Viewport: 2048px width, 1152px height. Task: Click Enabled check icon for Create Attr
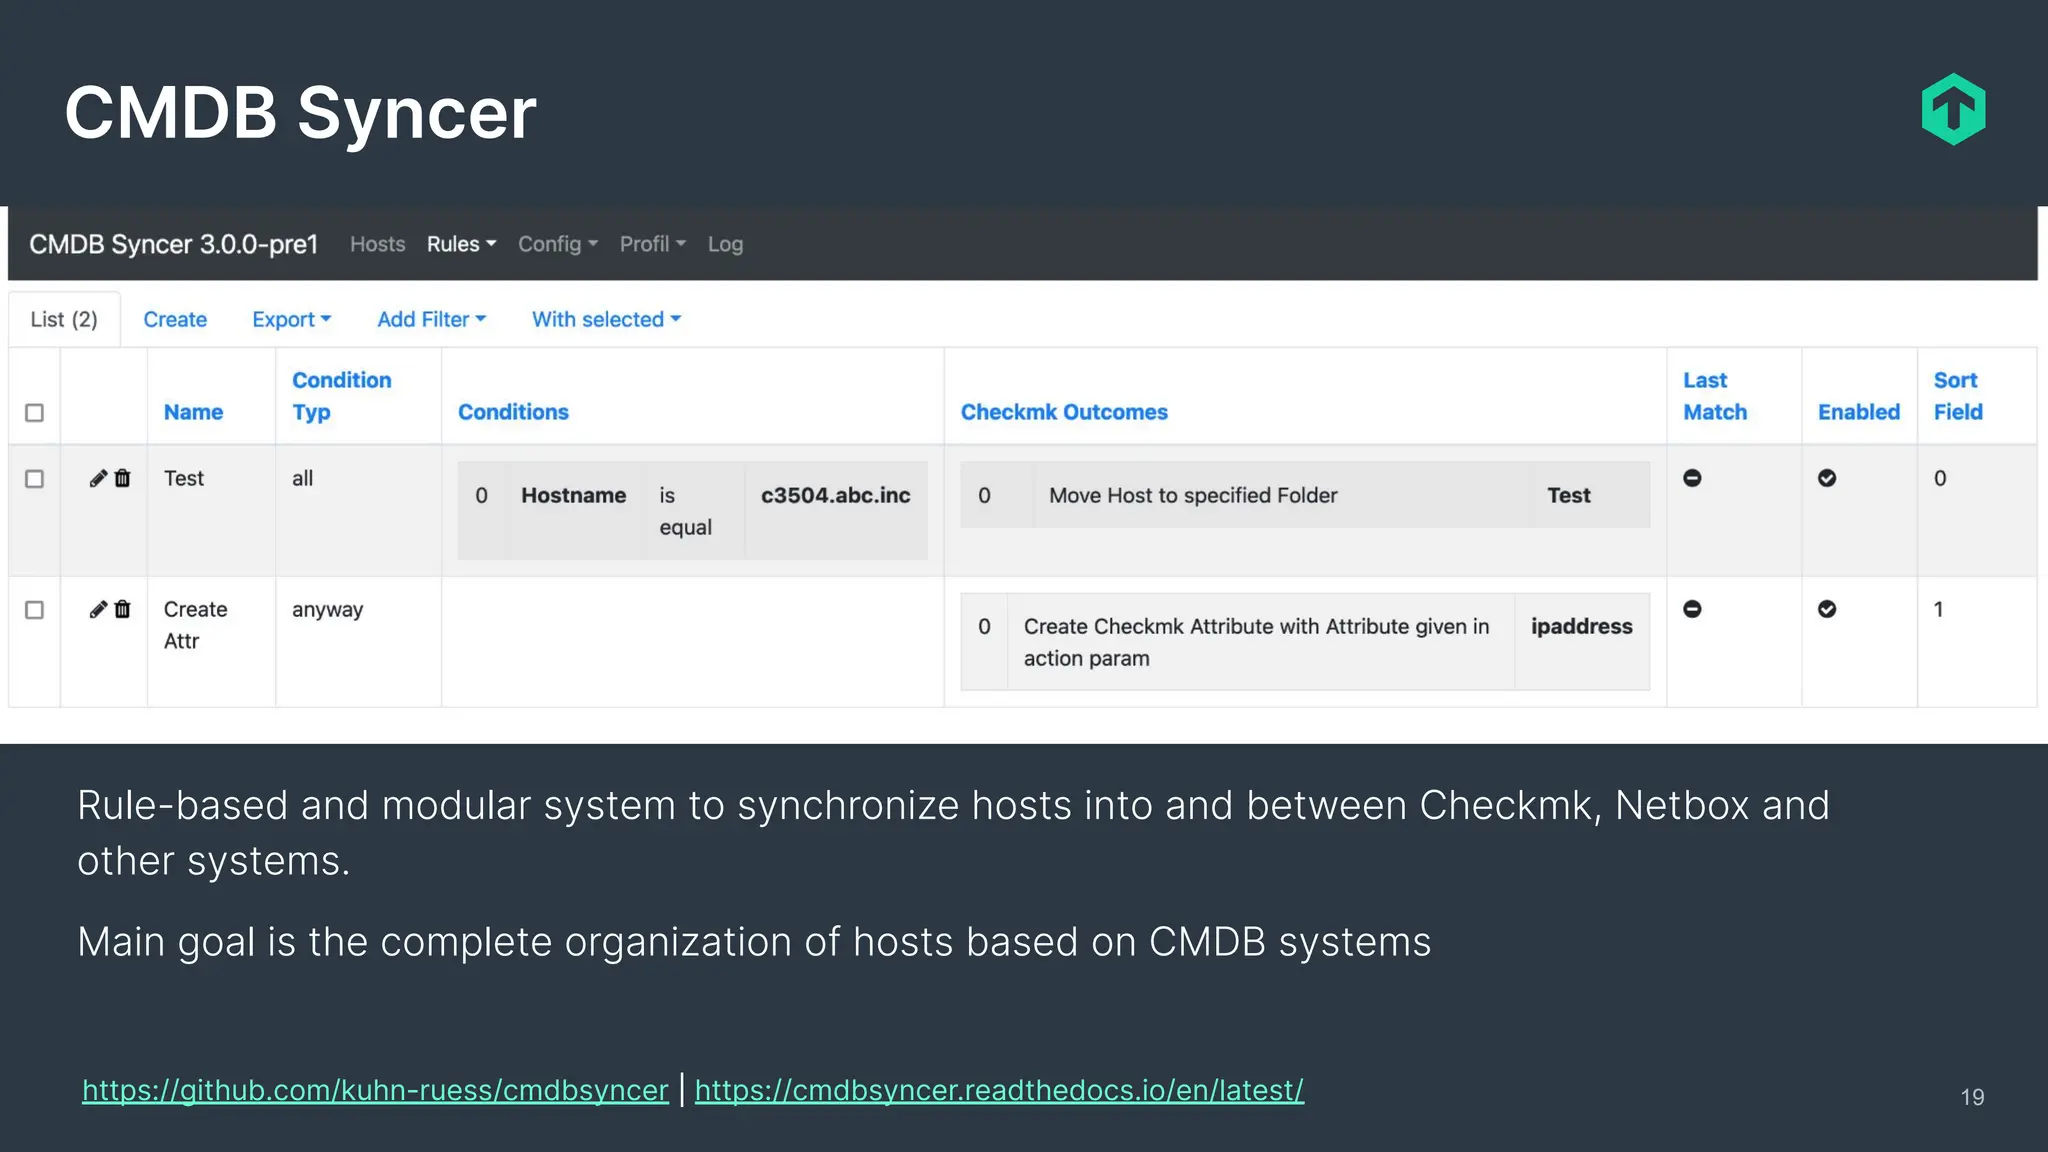tap(1827, 609)
